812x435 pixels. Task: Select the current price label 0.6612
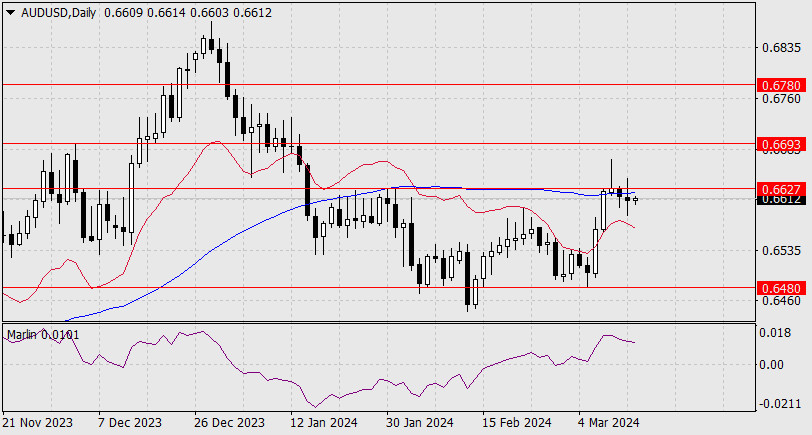click(781, 200)
